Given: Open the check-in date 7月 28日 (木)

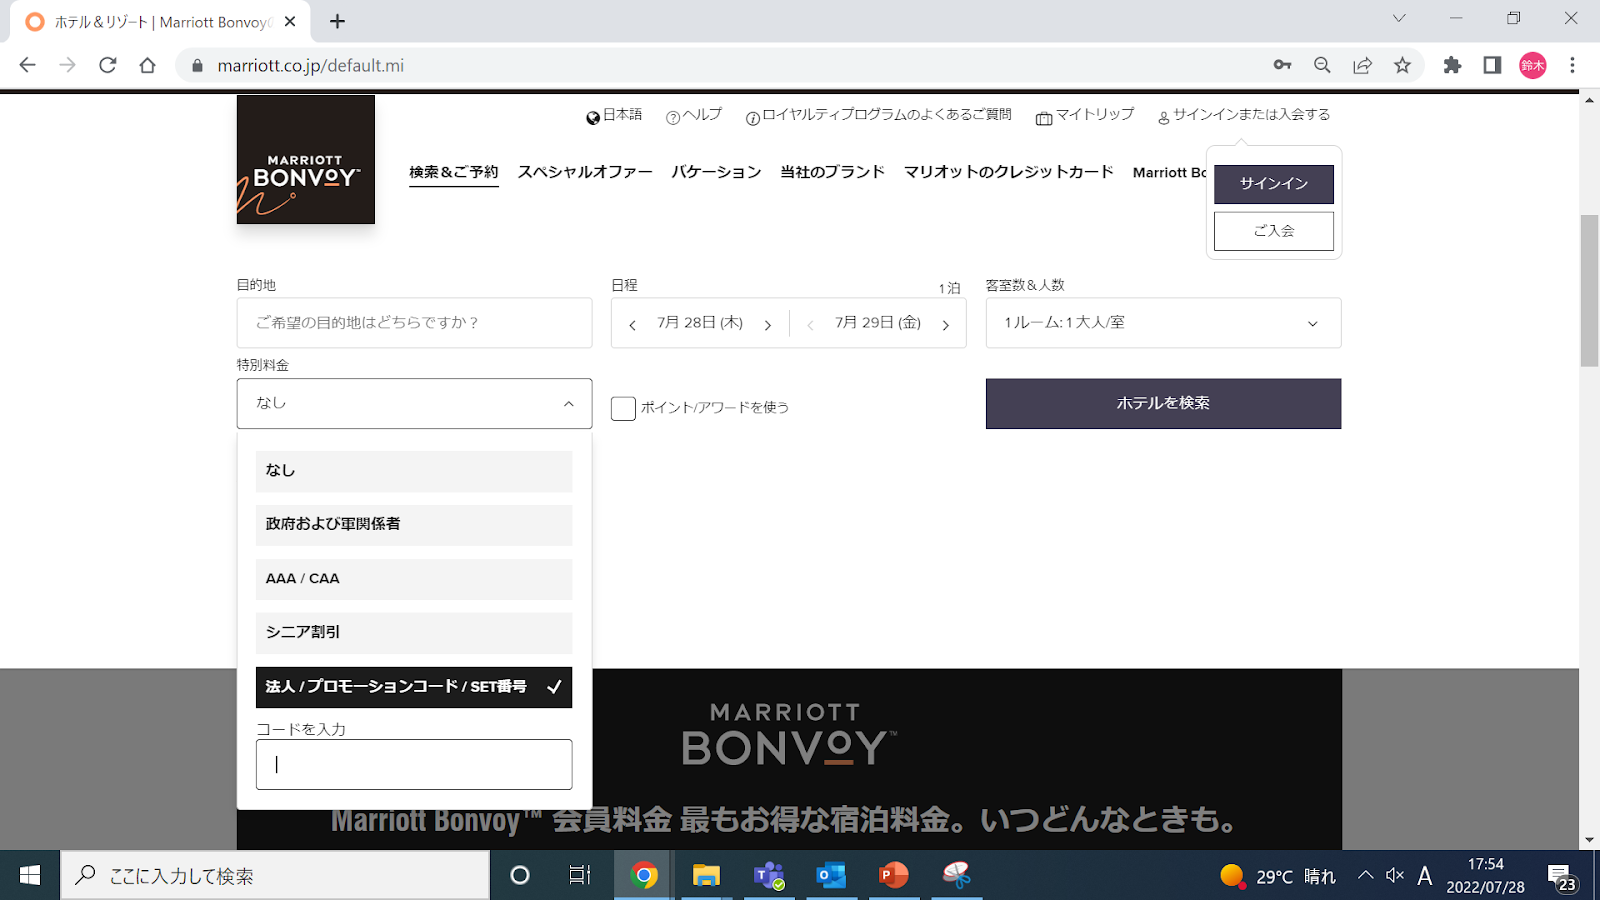Looking at the screenshot, I should click(x=700, y=323).
